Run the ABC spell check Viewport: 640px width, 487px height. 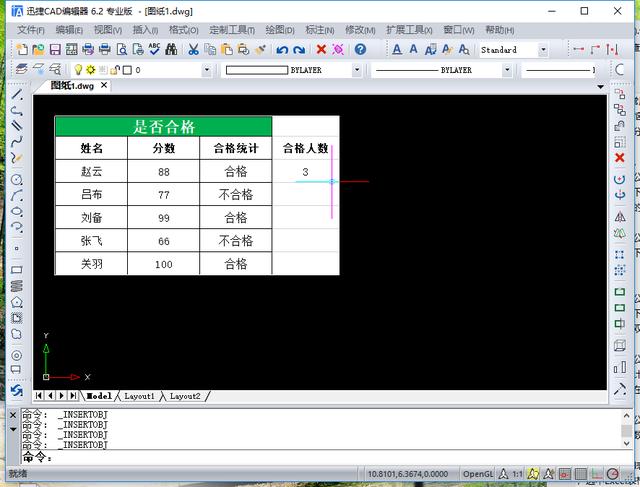pyautogui.click(x=155, y=49)
